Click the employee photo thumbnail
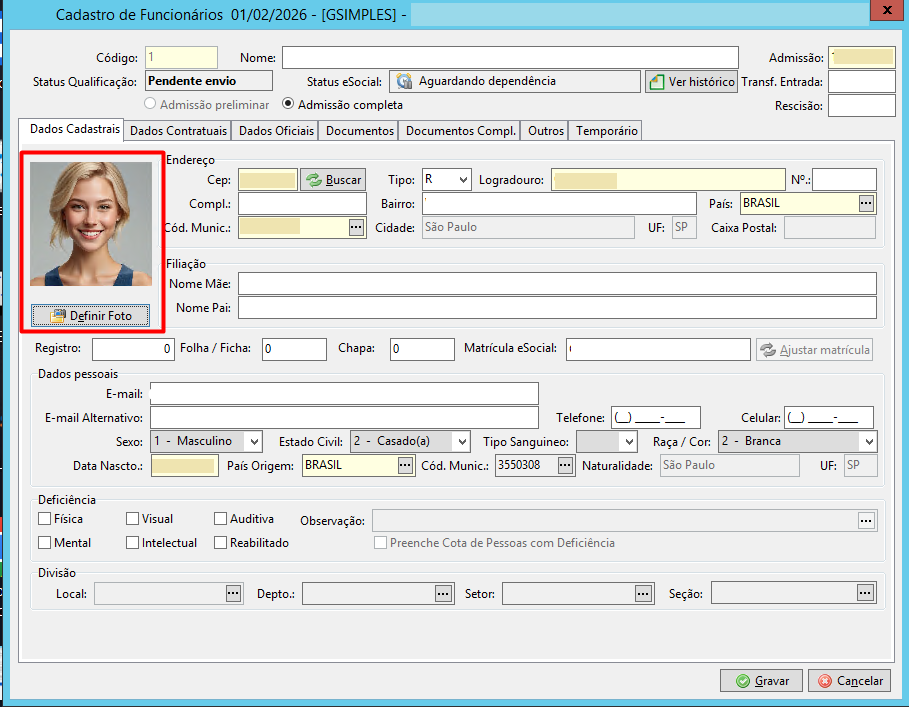The height and width of the screenshot is (707, 909). pyautogui.click(x=91, y=224)
